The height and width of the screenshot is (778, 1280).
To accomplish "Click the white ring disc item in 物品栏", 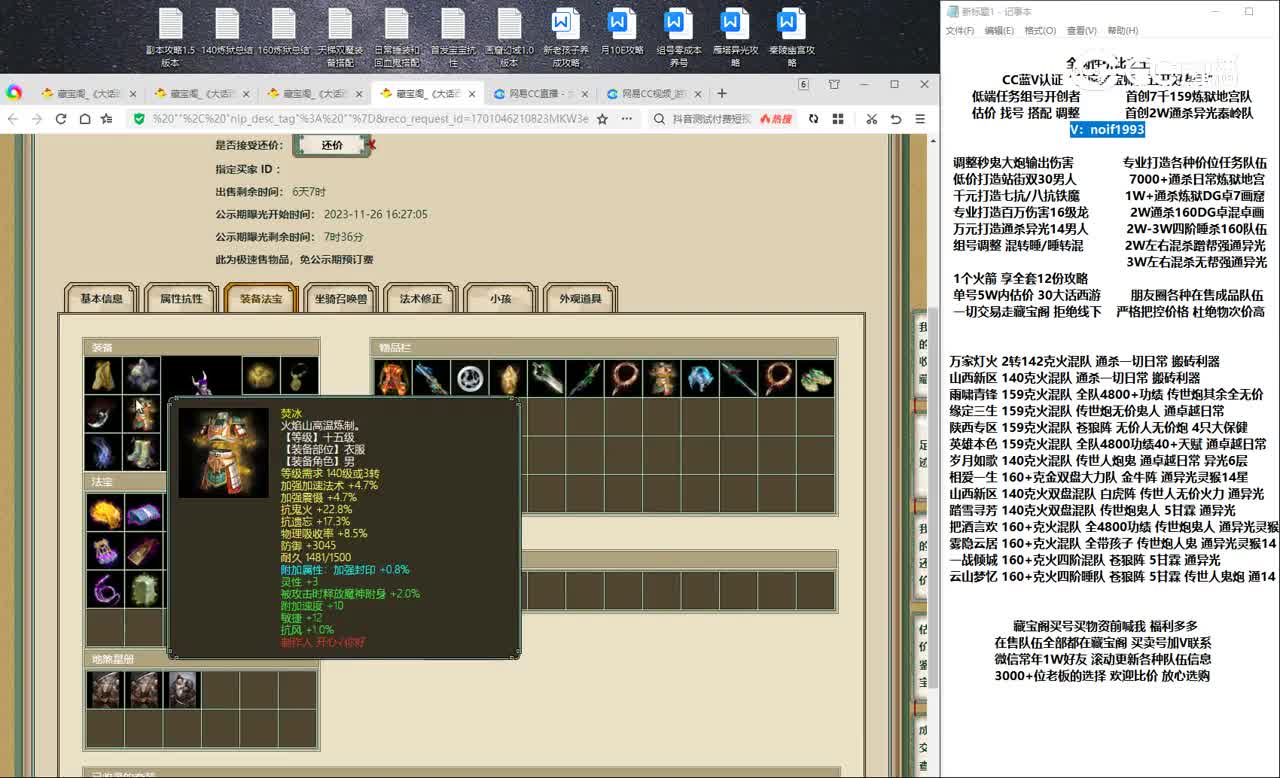I will (x=470, y=379).
